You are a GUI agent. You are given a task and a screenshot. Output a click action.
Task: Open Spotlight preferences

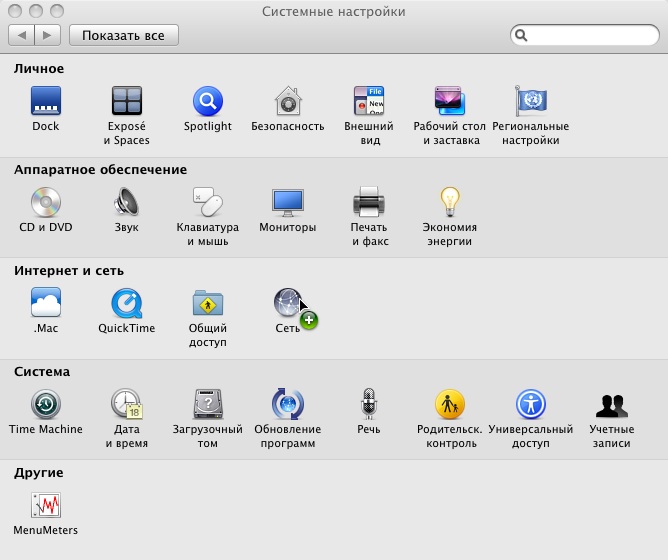[207, 101]
